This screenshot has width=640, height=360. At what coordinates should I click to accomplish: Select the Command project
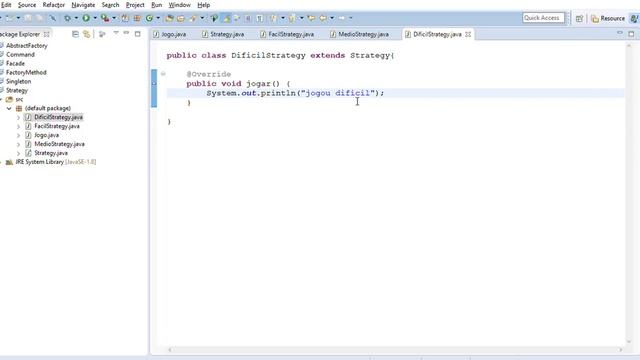pyautogui.click(x=20, y=55)
